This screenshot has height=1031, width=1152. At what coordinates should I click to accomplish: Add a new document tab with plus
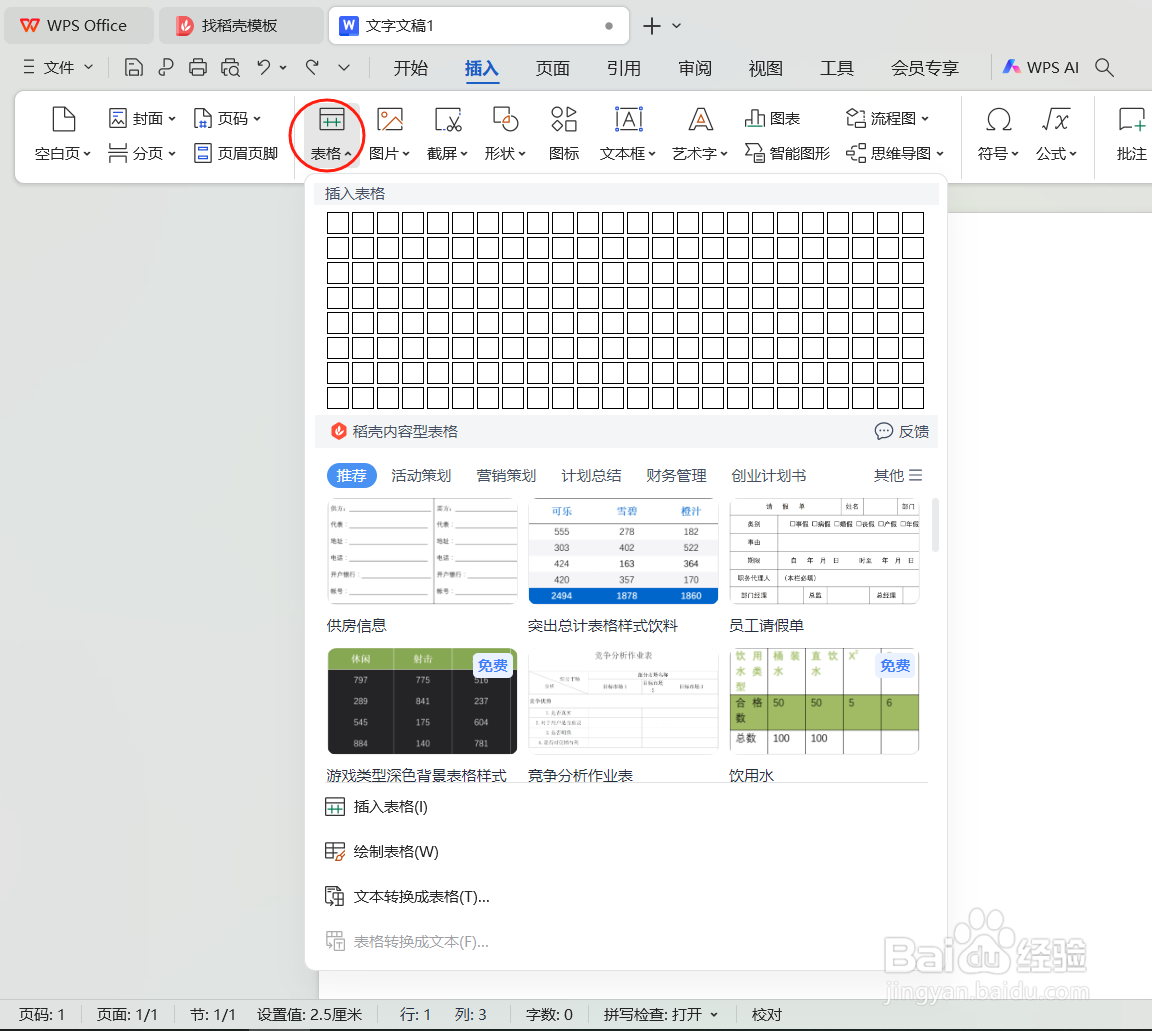point(651,26)
